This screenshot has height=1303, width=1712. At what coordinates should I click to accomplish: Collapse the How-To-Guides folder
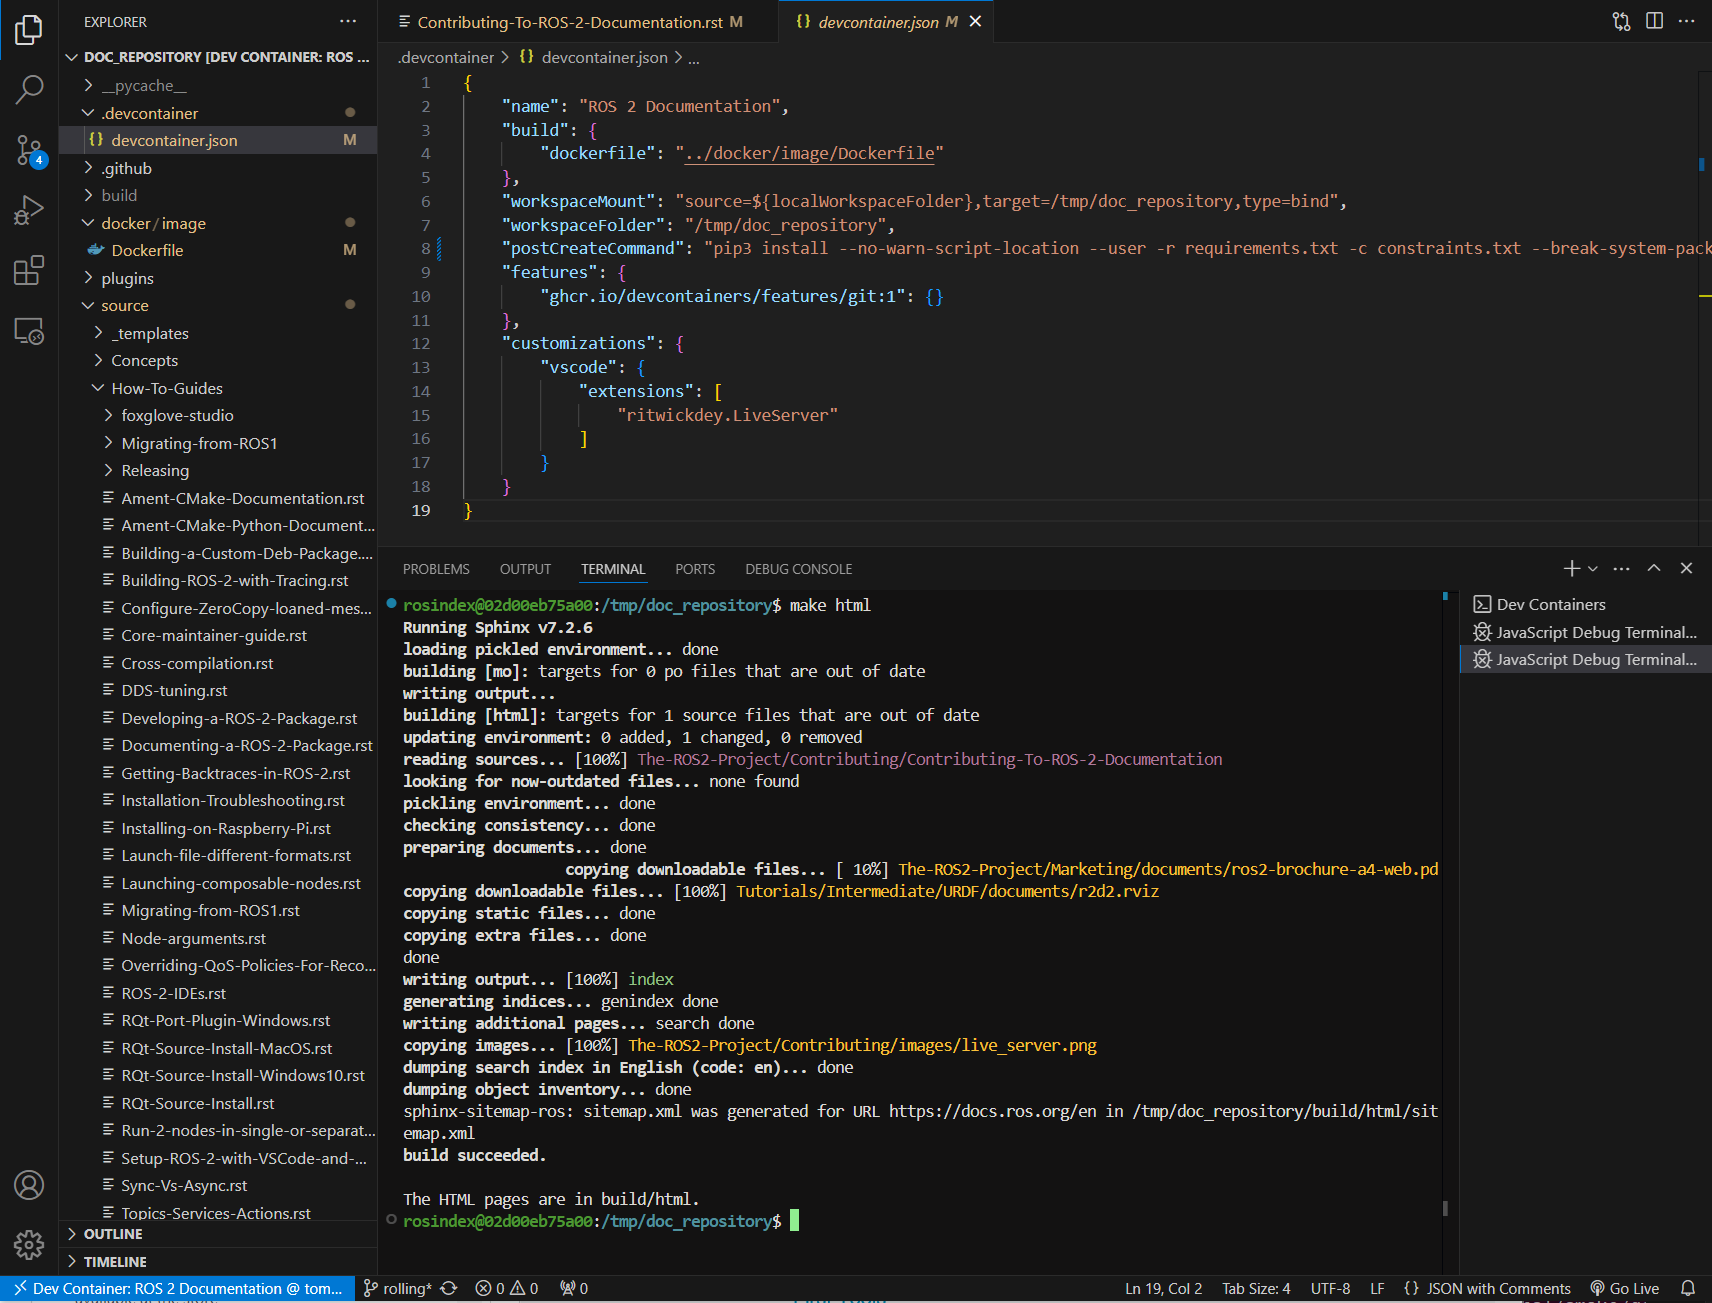166,388
